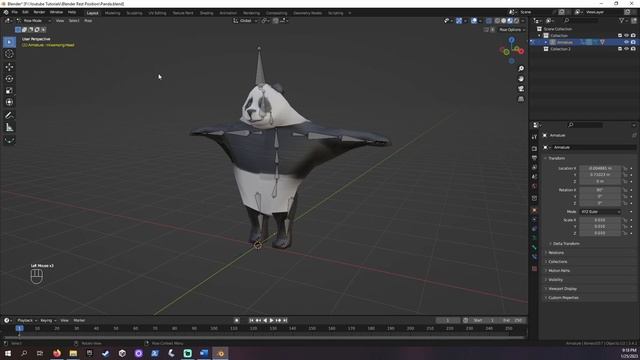The height and width of the screenshot is (360, 640).
Task: Toggle auto keying record button in timeline
Action: [x=236, y=320]
